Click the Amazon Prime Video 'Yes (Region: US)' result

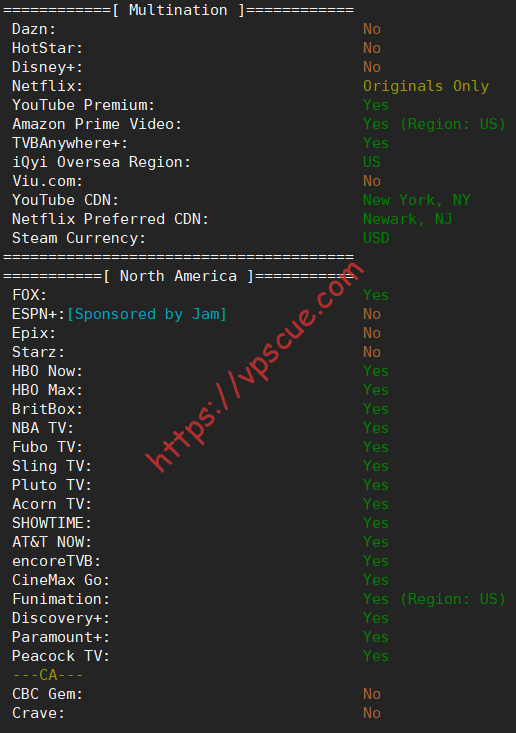434,124
